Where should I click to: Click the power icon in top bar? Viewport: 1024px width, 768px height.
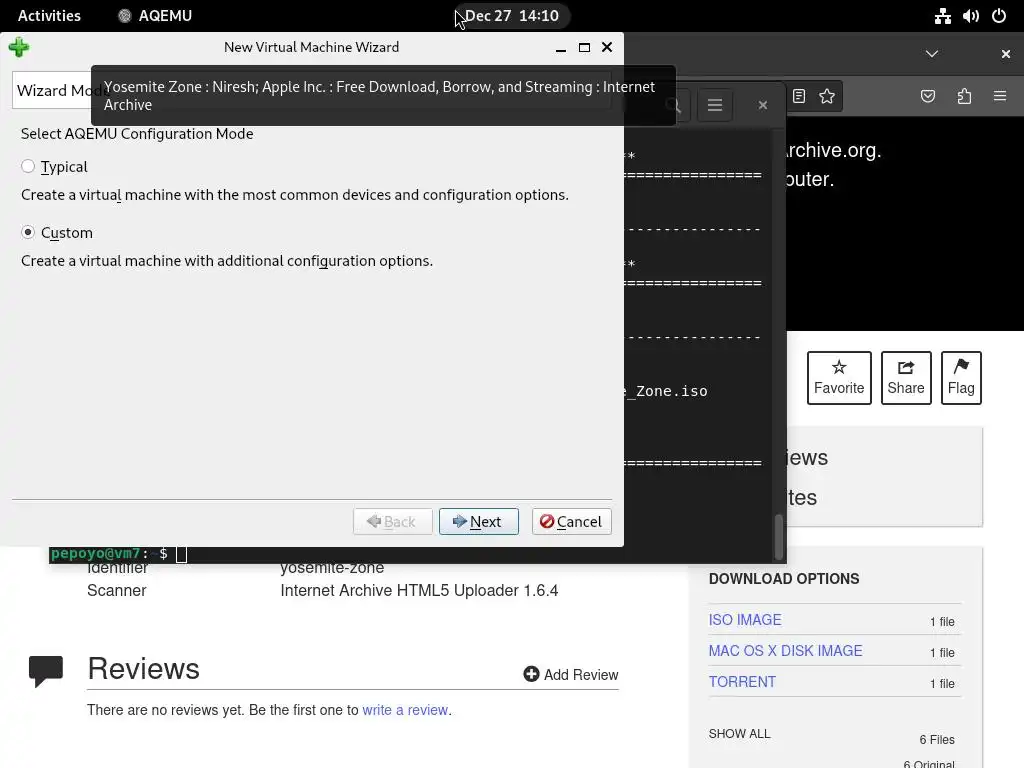click(x=999, y=16)
